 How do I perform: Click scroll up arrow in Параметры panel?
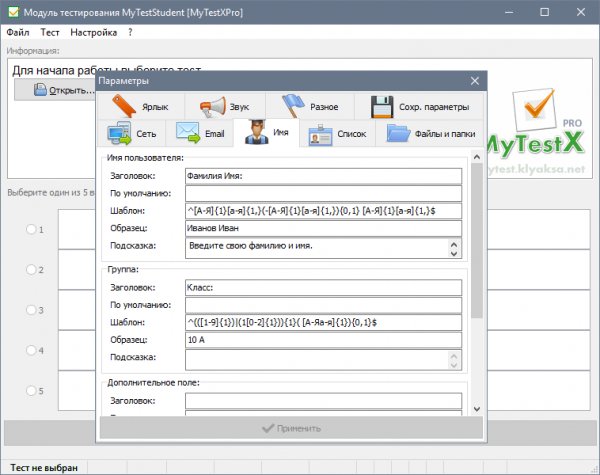(x=477, y=157)
